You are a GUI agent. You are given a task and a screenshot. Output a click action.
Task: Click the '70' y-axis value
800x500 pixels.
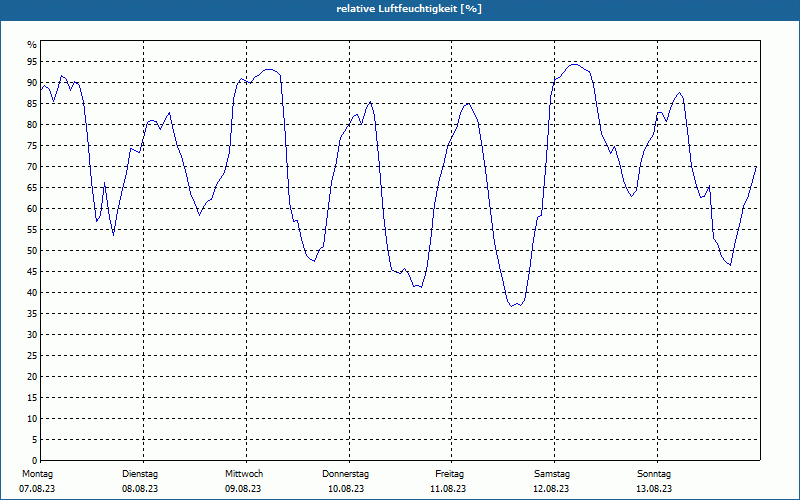pyautogui.click(x=32, y=166)
